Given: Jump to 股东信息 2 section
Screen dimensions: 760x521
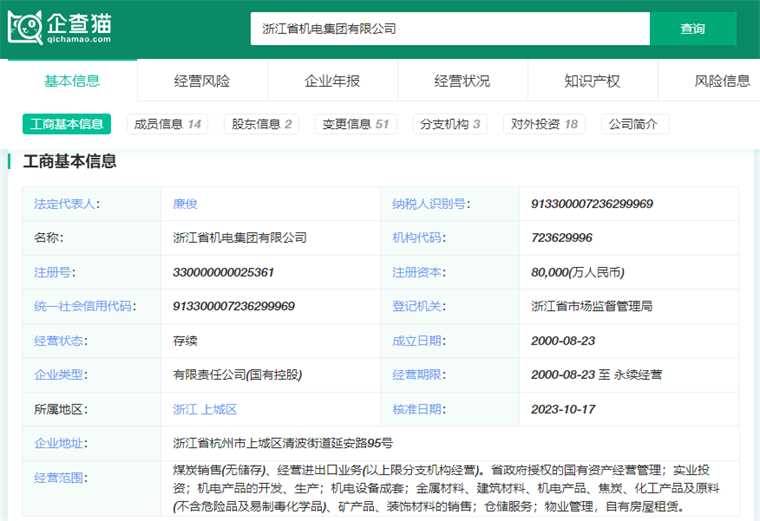Looking at the screenshot, I should point(262,124).
